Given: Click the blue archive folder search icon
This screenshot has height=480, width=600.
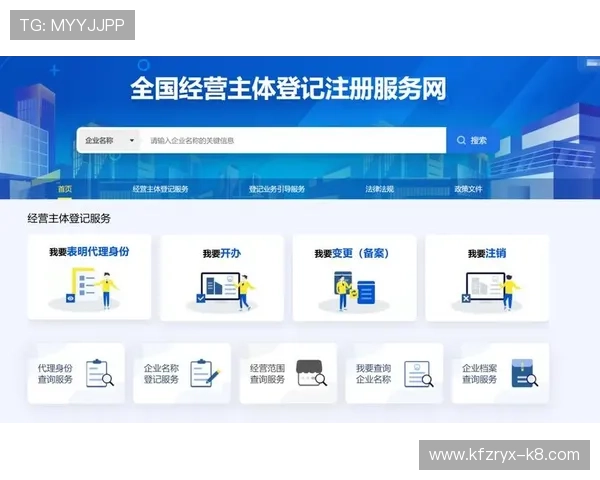Looking at the screenshot, I should [525, 373].
